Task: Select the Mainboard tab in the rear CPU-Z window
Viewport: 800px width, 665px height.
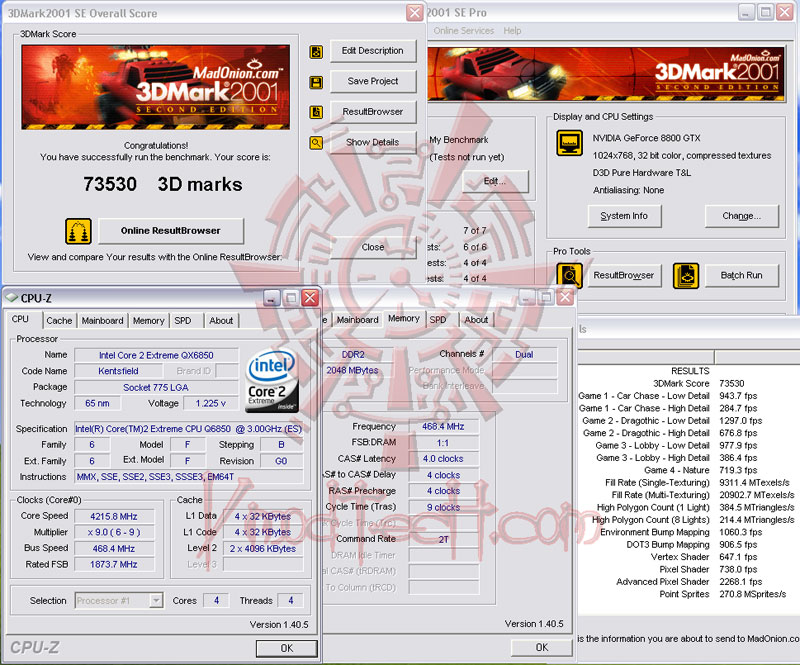Action: (x=358, y=320)
